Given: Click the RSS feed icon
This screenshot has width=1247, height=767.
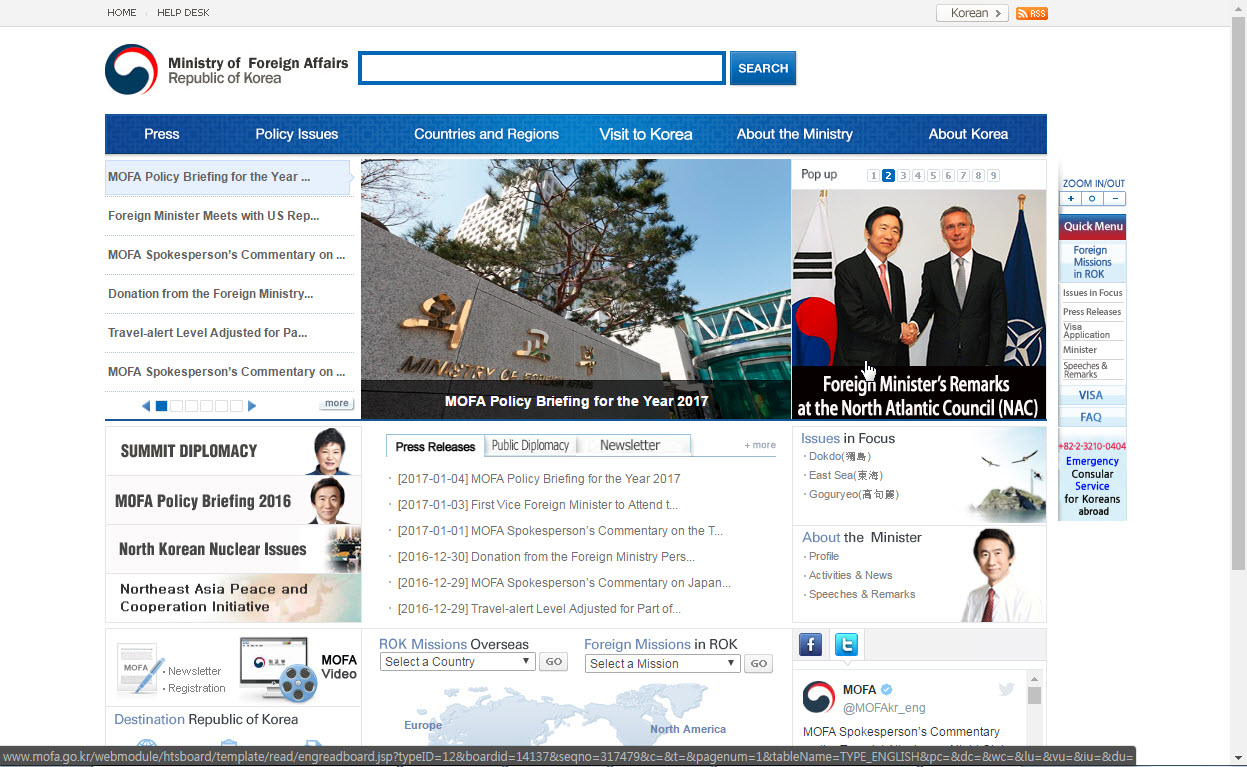Looking at the screenshot, I should 1031,13.
